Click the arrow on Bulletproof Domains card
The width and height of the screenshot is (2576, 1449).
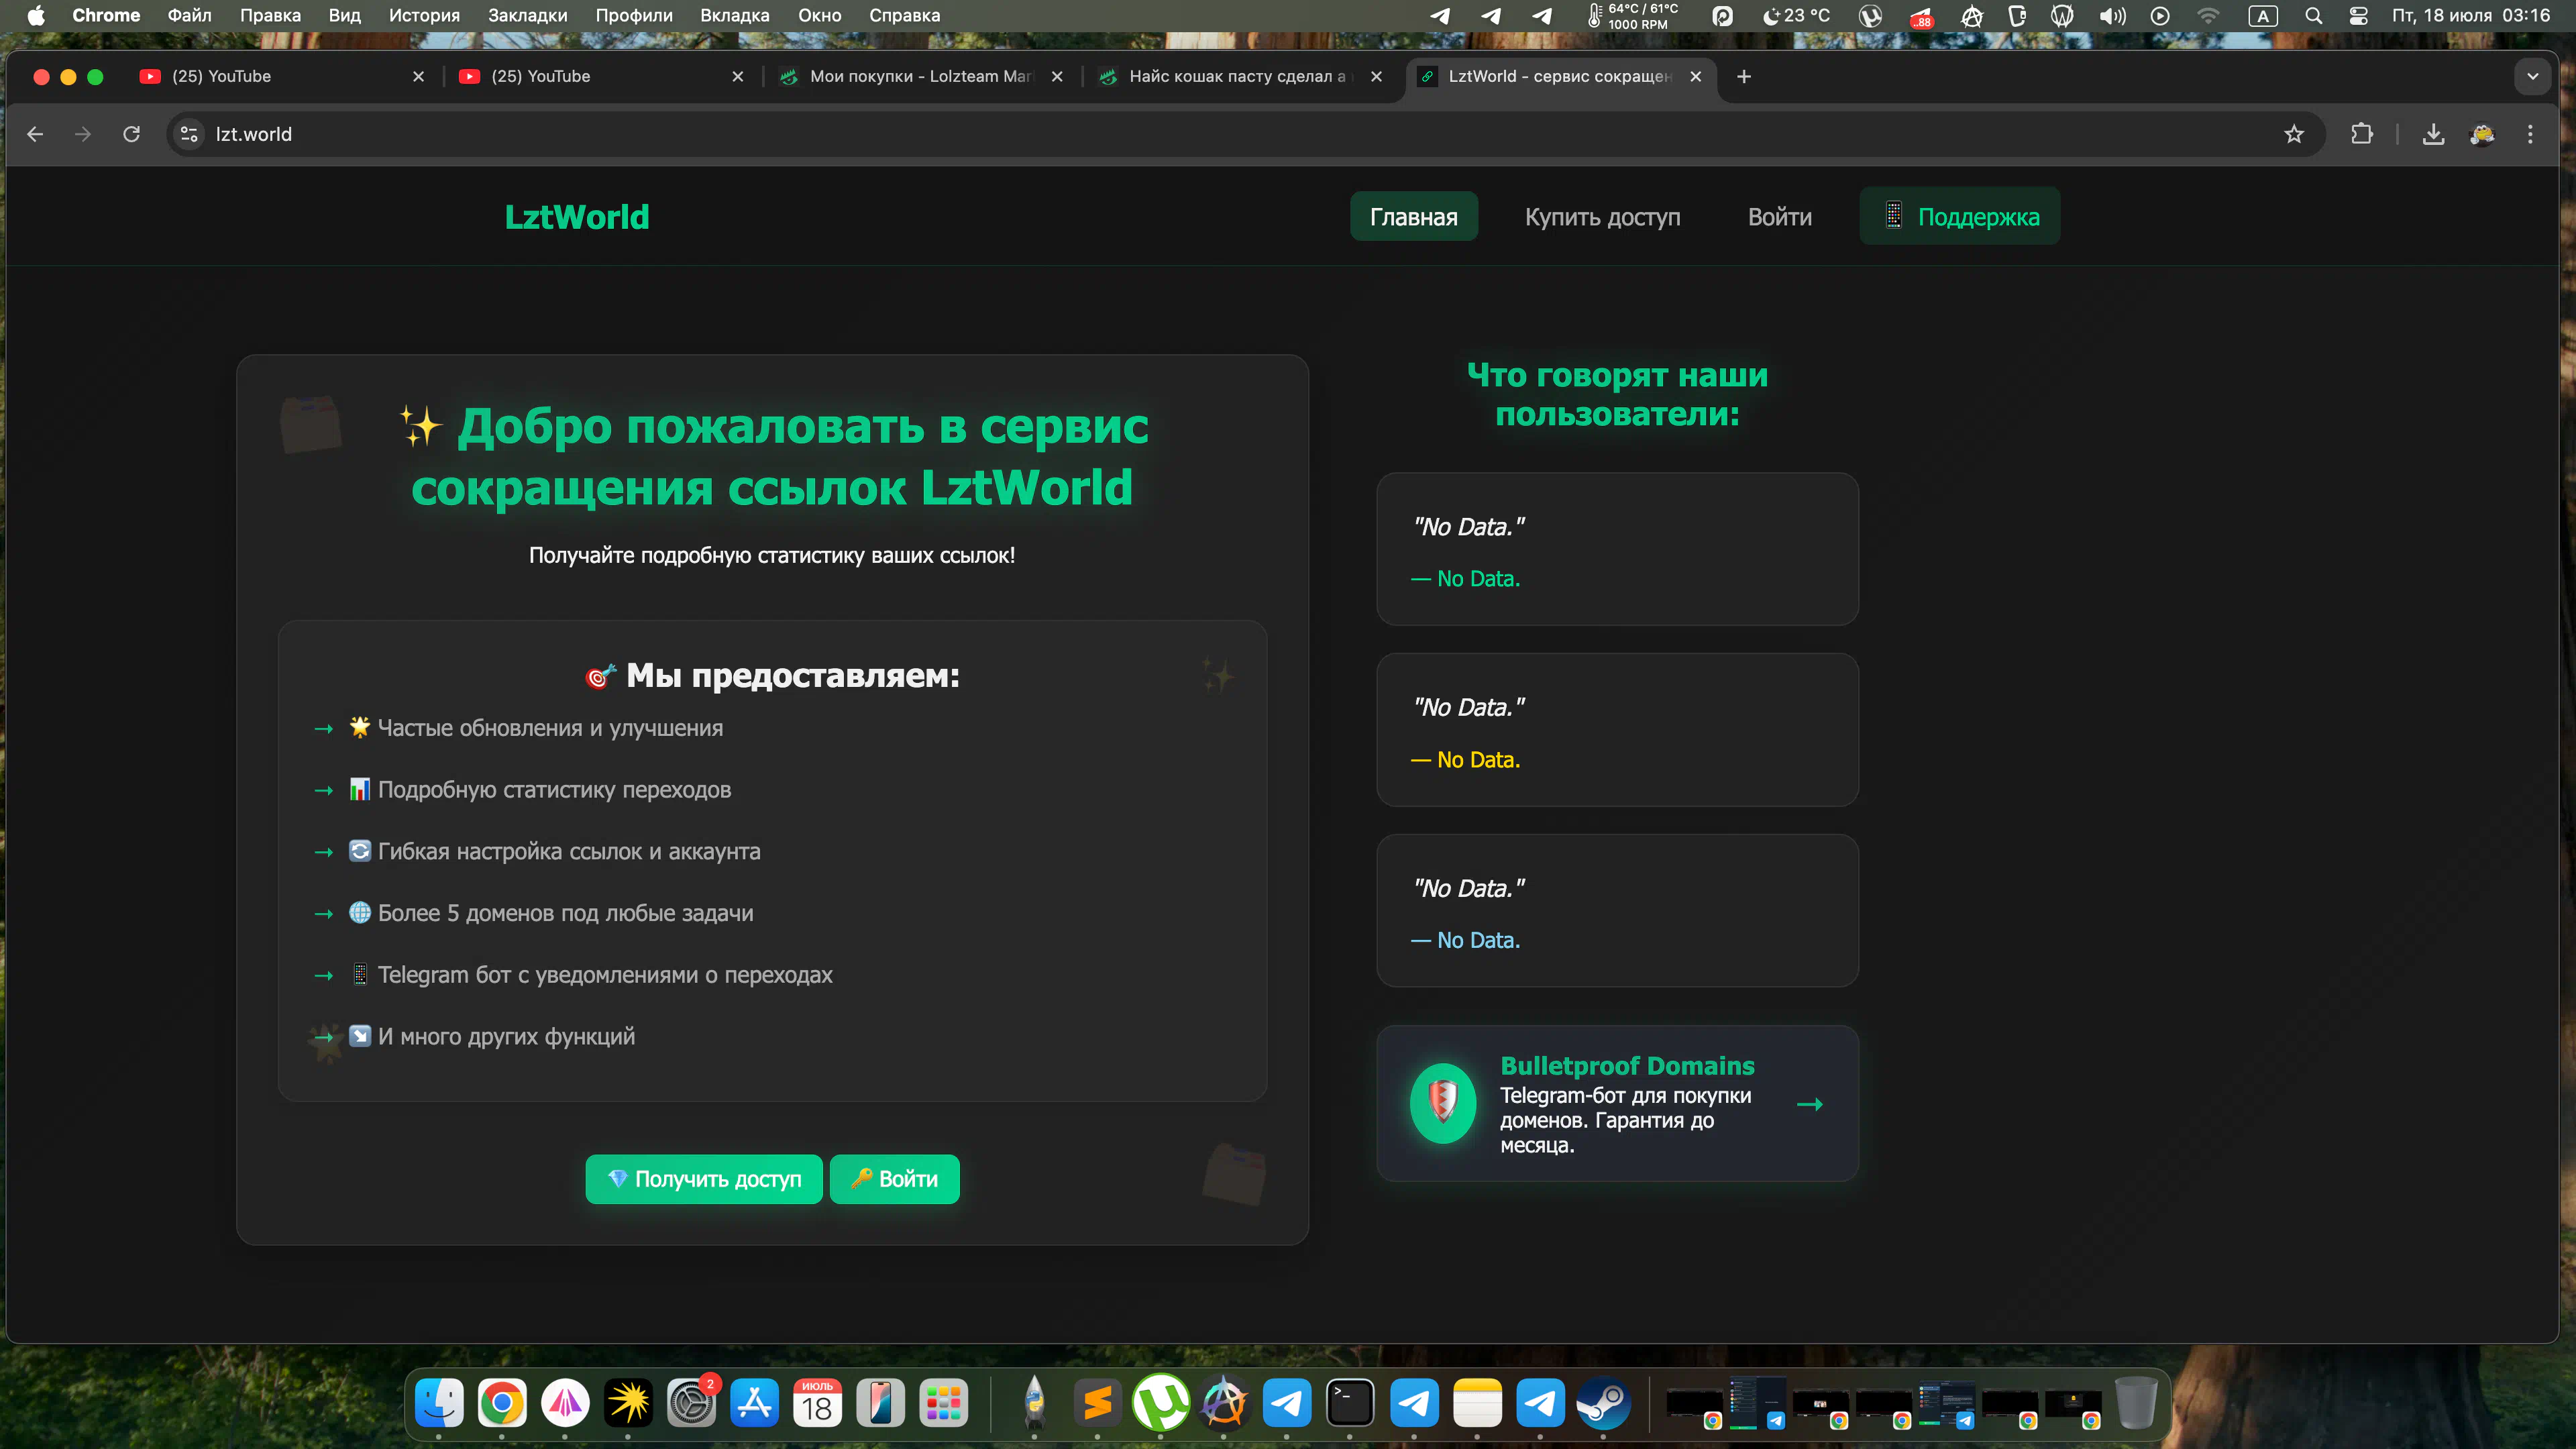[x=1810, y=1104]
